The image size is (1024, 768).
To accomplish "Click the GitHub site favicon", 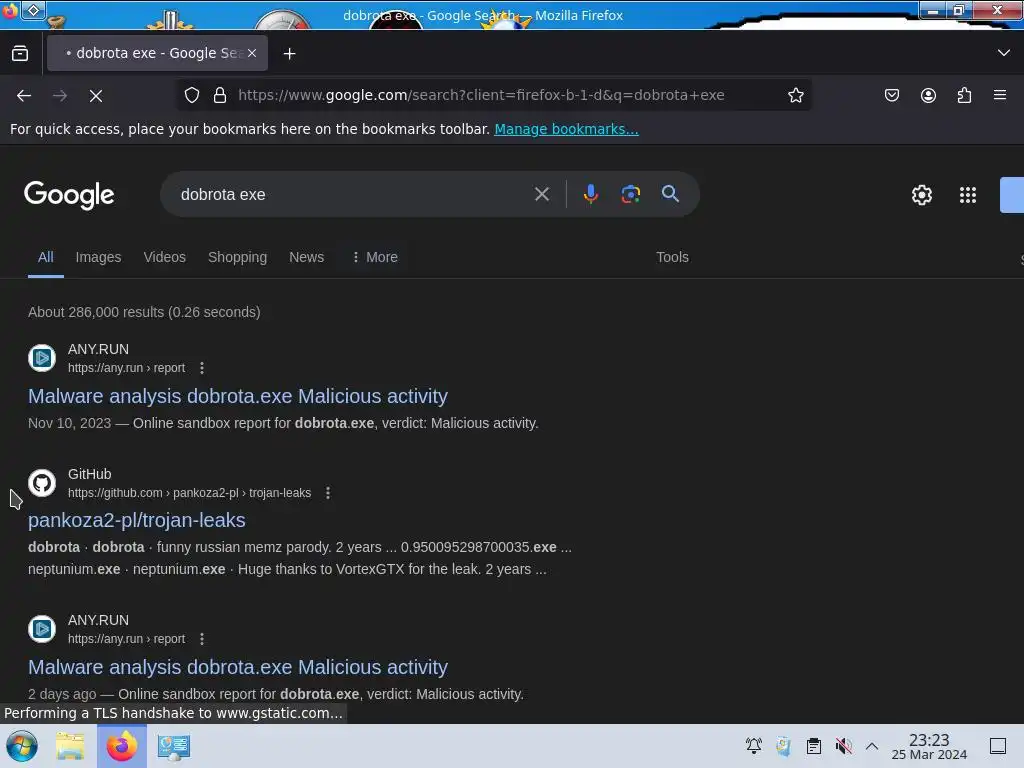I will (x=42, y=483).
